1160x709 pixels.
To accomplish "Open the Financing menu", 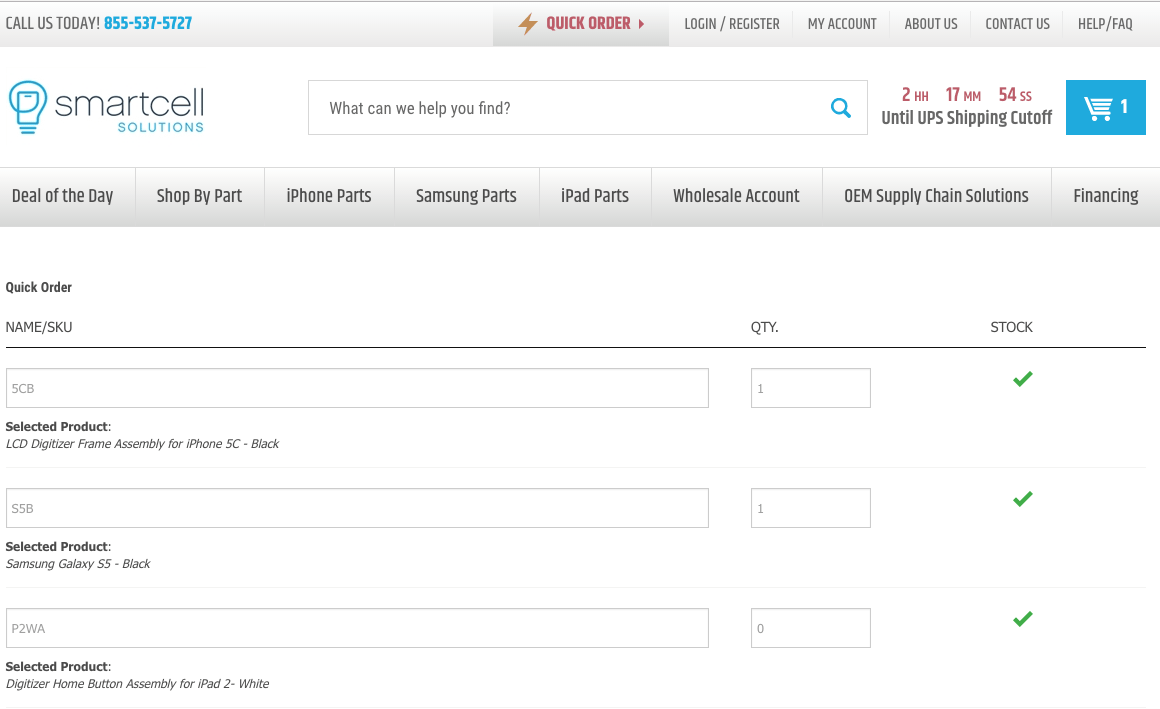I will (x=1105, y=196).
